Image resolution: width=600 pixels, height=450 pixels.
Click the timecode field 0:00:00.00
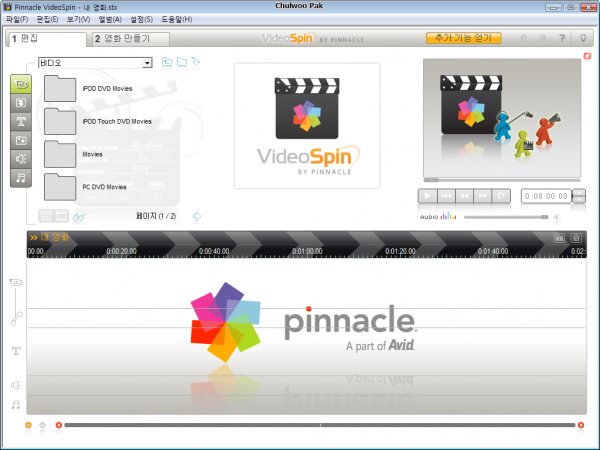546,196
